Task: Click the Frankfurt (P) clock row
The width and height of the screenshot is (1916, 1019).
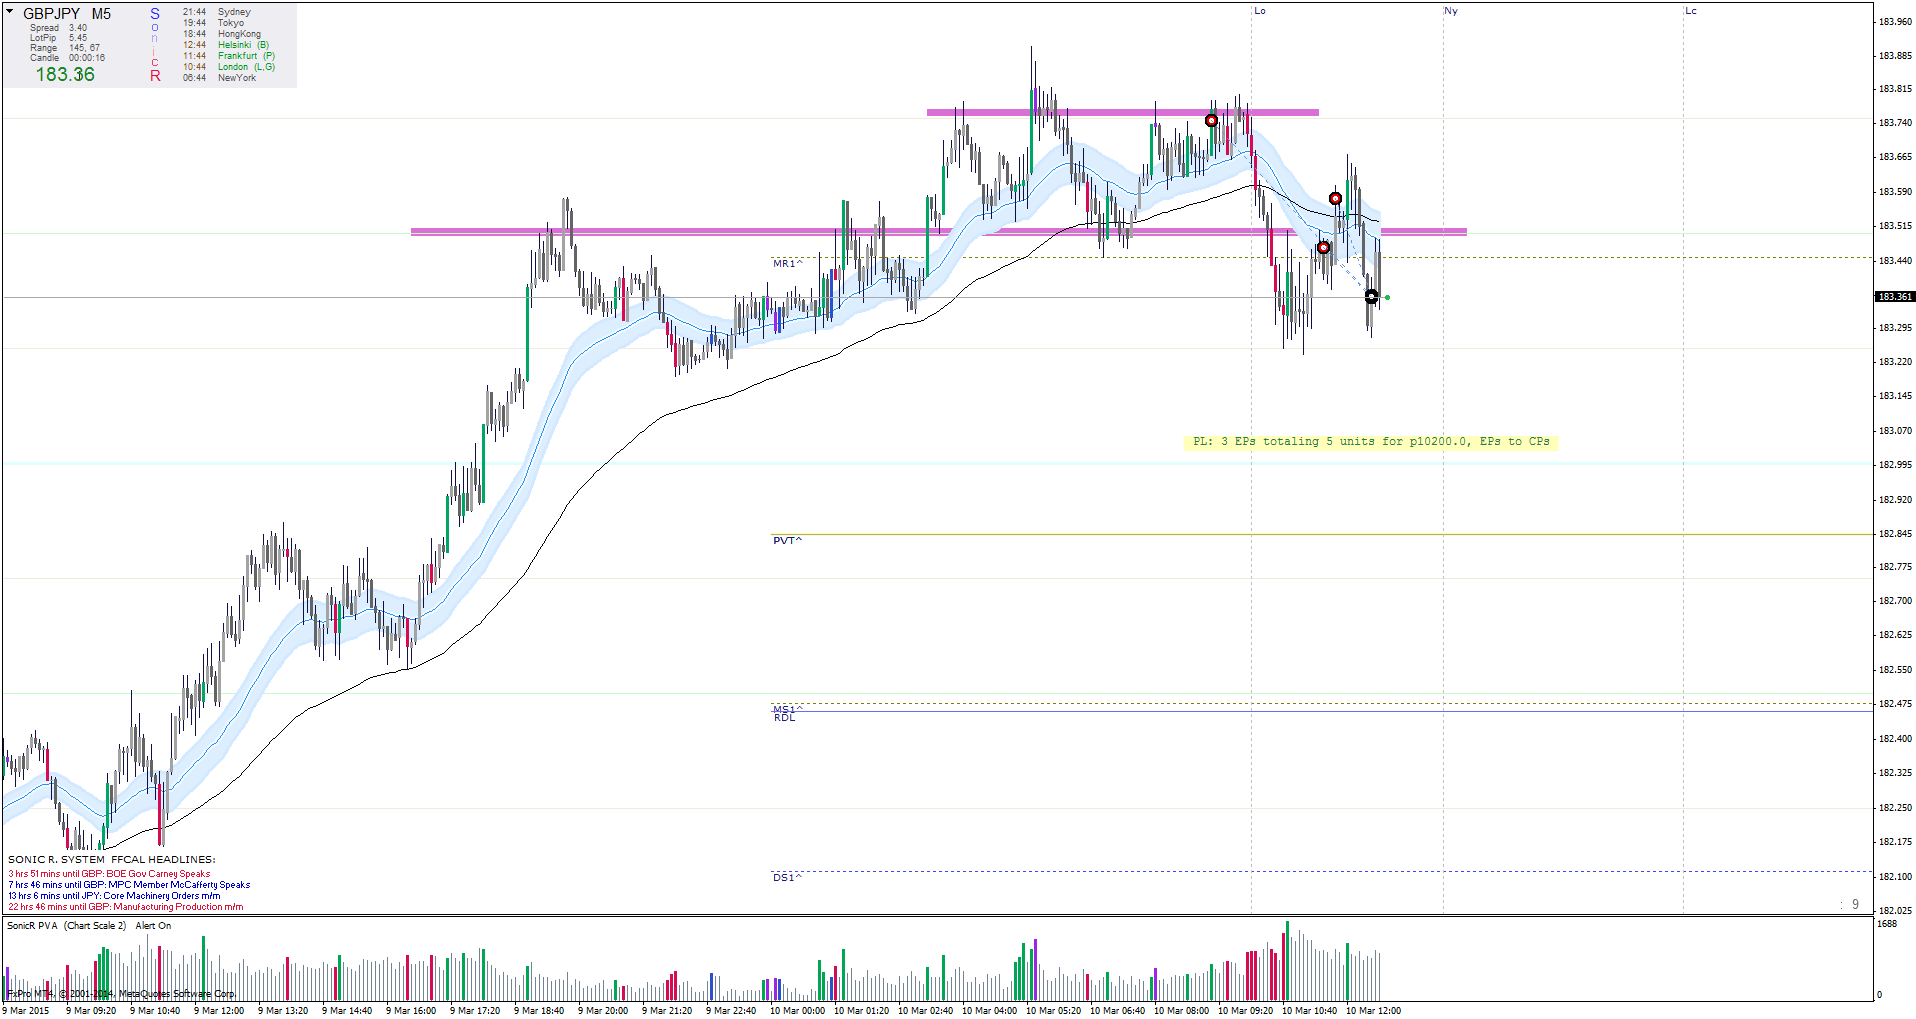Action: click(x=229, y=56)
